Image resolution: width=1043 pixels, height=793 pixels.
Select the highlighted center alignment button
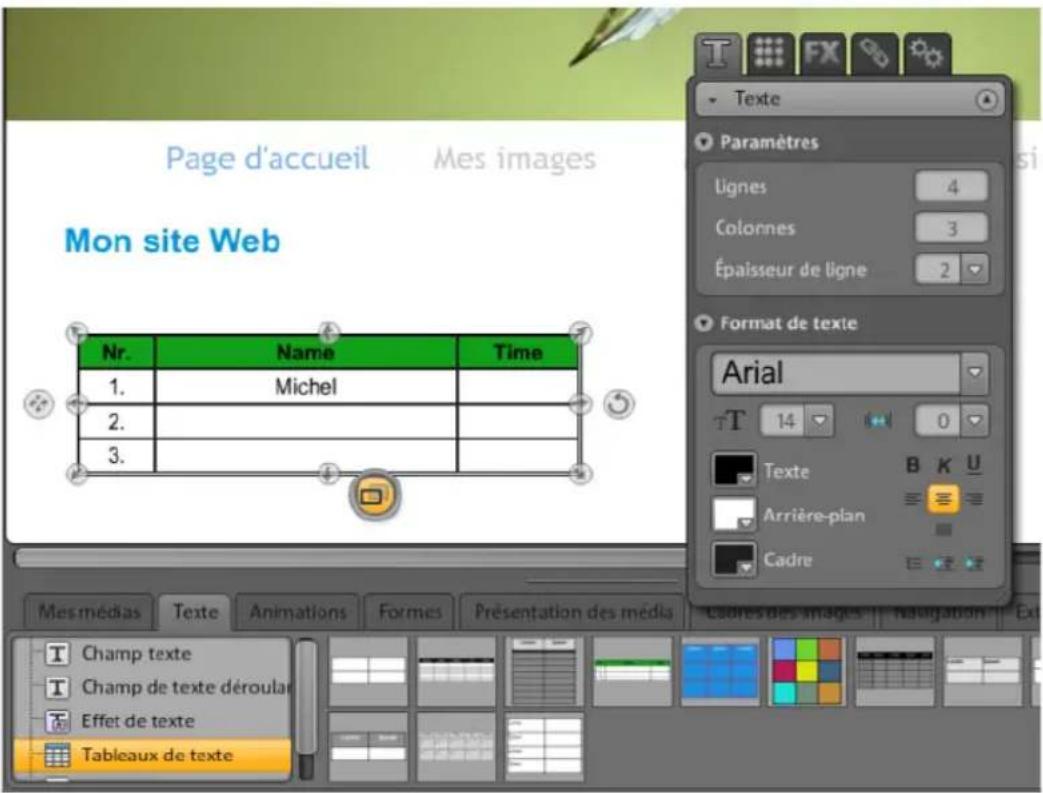(943, 498)
